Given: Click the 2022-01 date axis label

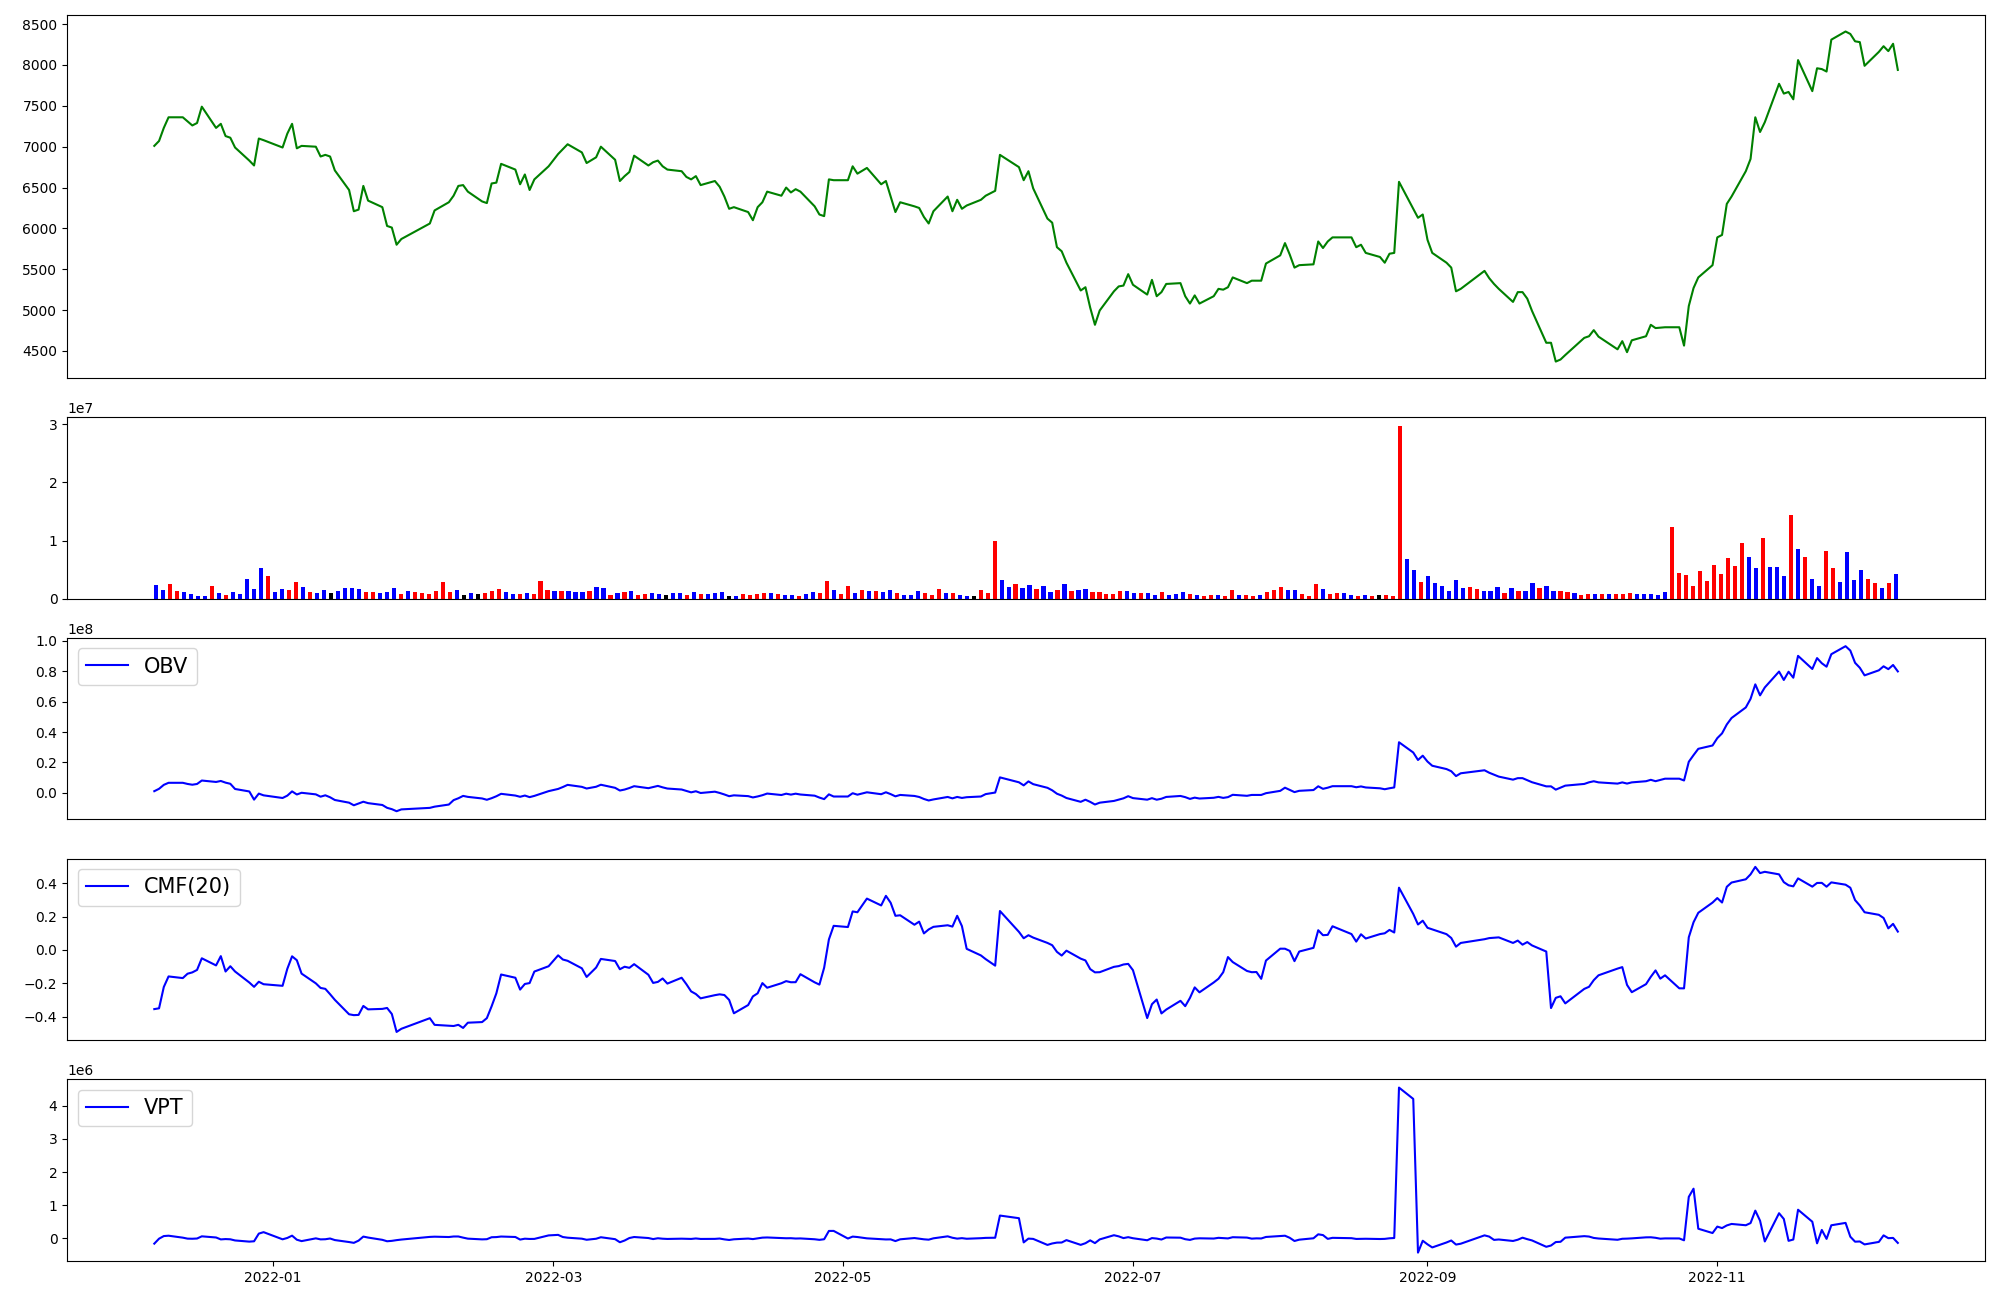Looking at the screenshot, I should click(x=272, y=1277).
